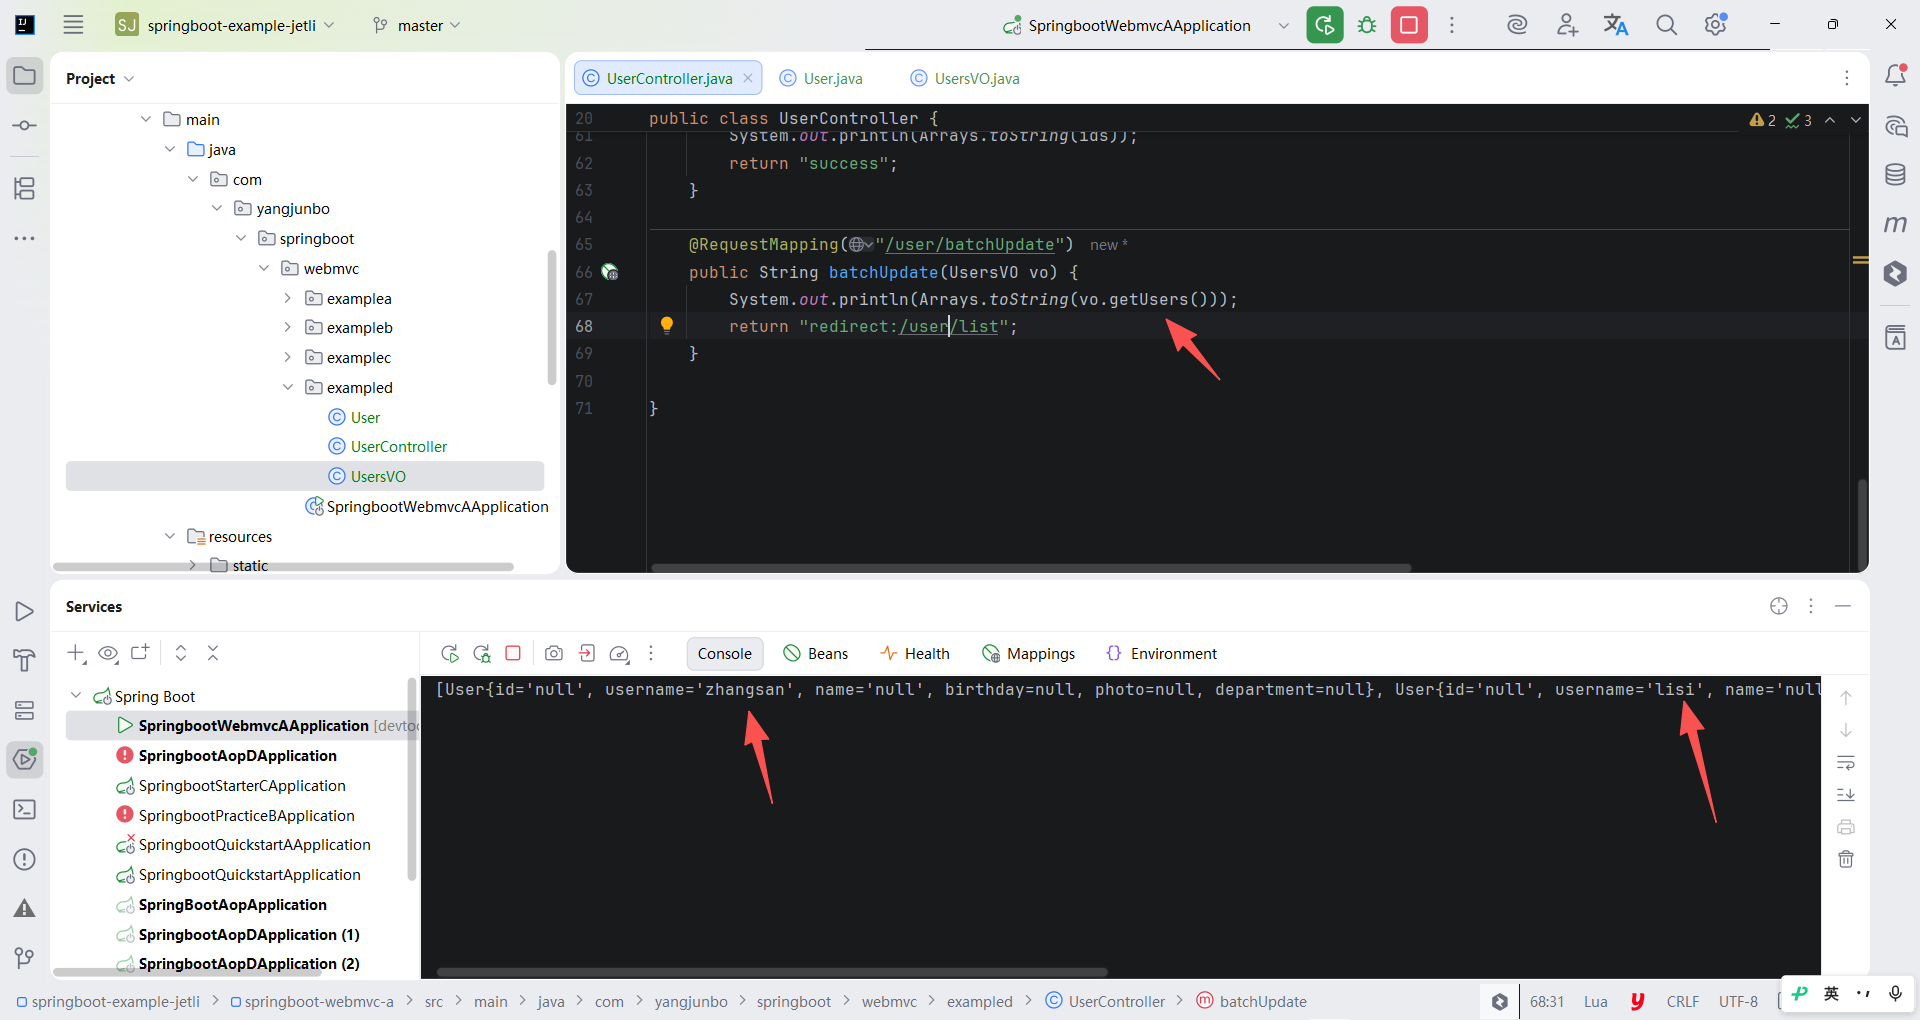
Task: Open the main hamburger menu
Action: pos(73,25)
